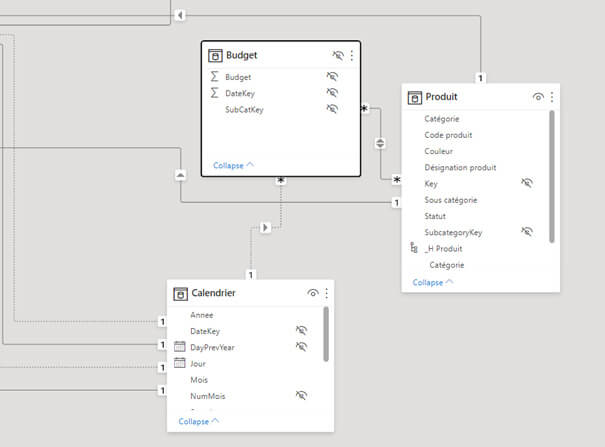Select the Catégorie field at top of Produit

coord(442,119)
